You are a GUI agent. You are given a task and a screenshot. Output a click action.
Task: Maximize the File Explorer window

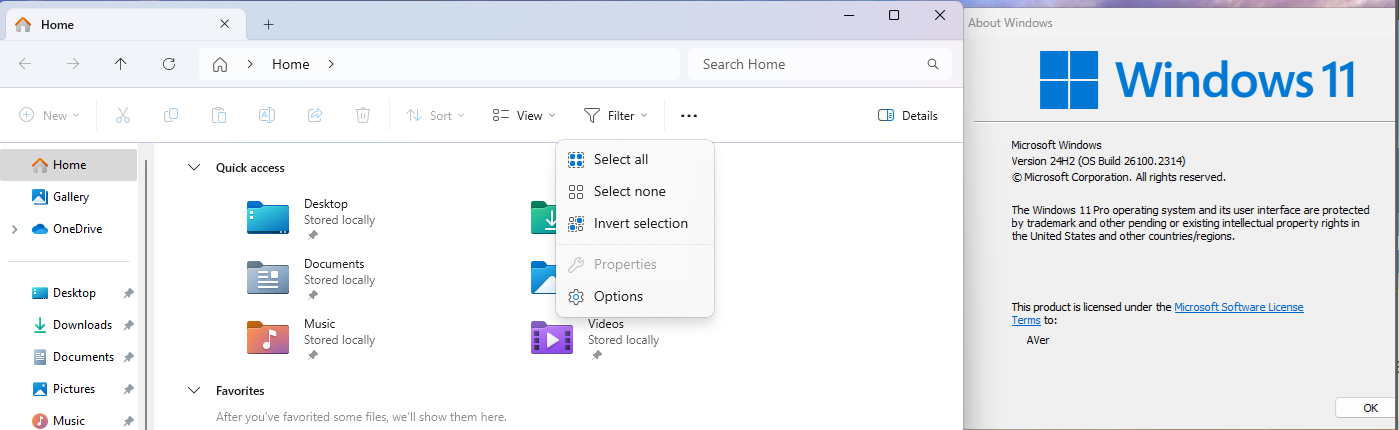coord(894,15)
